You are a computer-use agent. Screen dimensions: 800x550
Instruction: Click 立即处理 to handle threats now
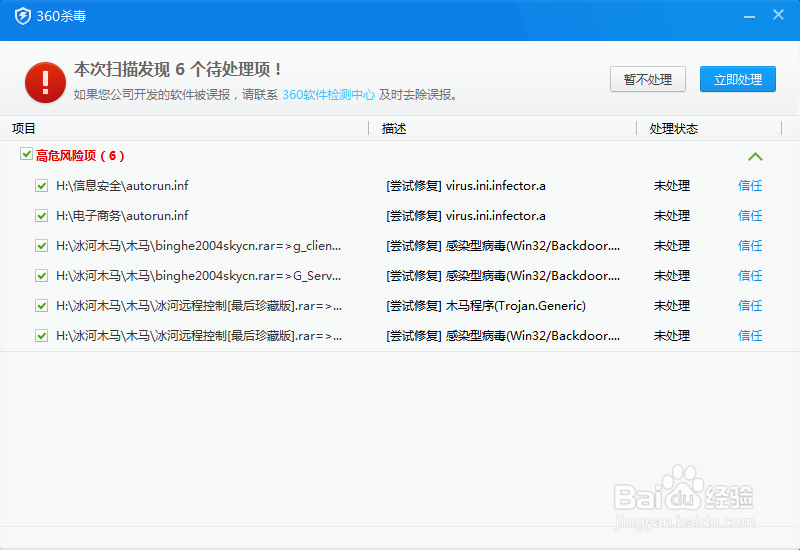point(737,79)
